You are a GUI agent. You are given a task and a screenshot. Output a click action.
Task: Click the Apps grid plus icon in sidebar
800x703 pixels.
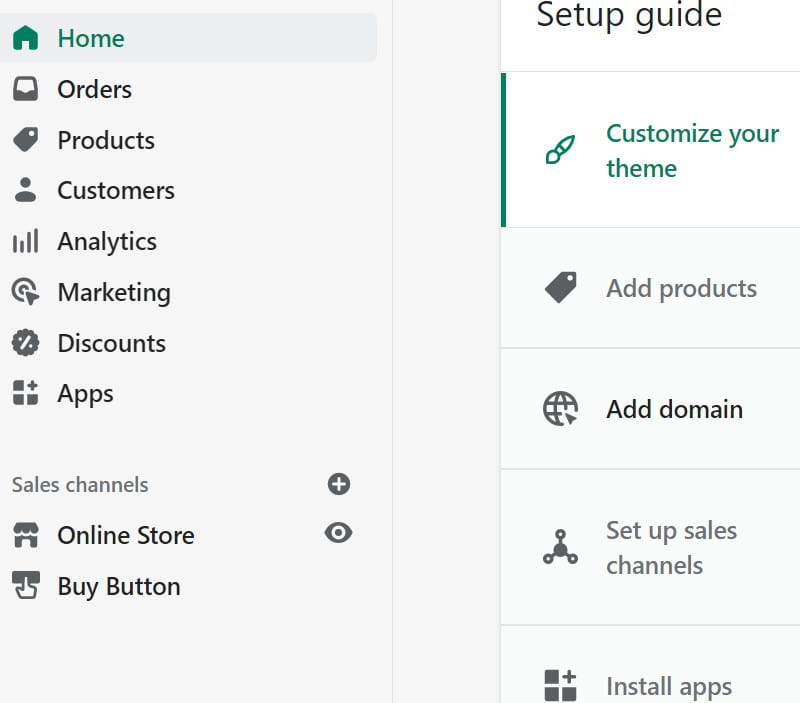[26, 393]
